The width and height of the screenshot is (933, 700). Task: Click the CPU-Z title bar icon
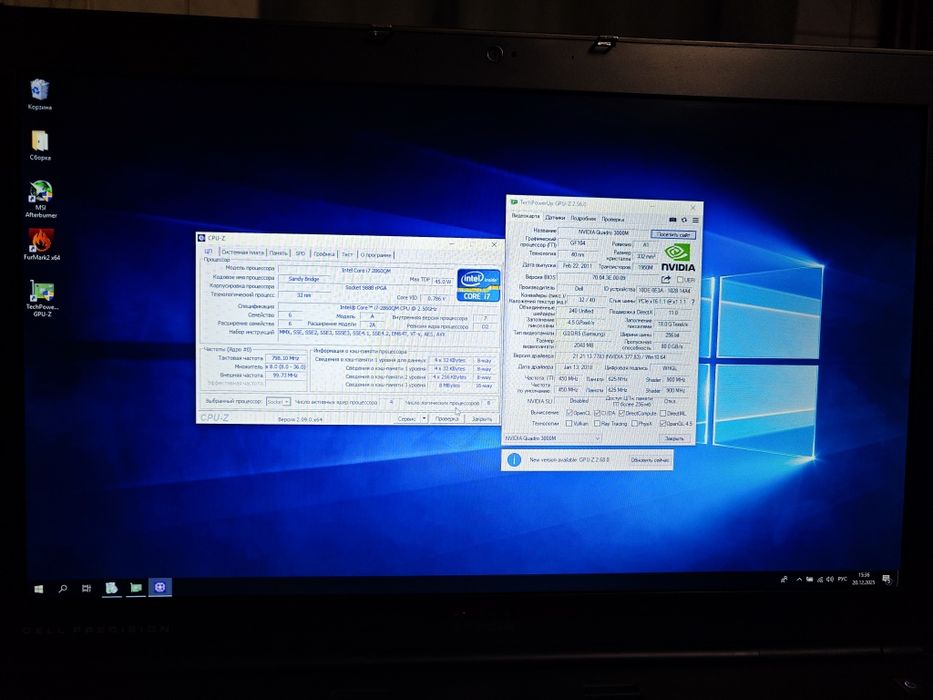(202, 238)
